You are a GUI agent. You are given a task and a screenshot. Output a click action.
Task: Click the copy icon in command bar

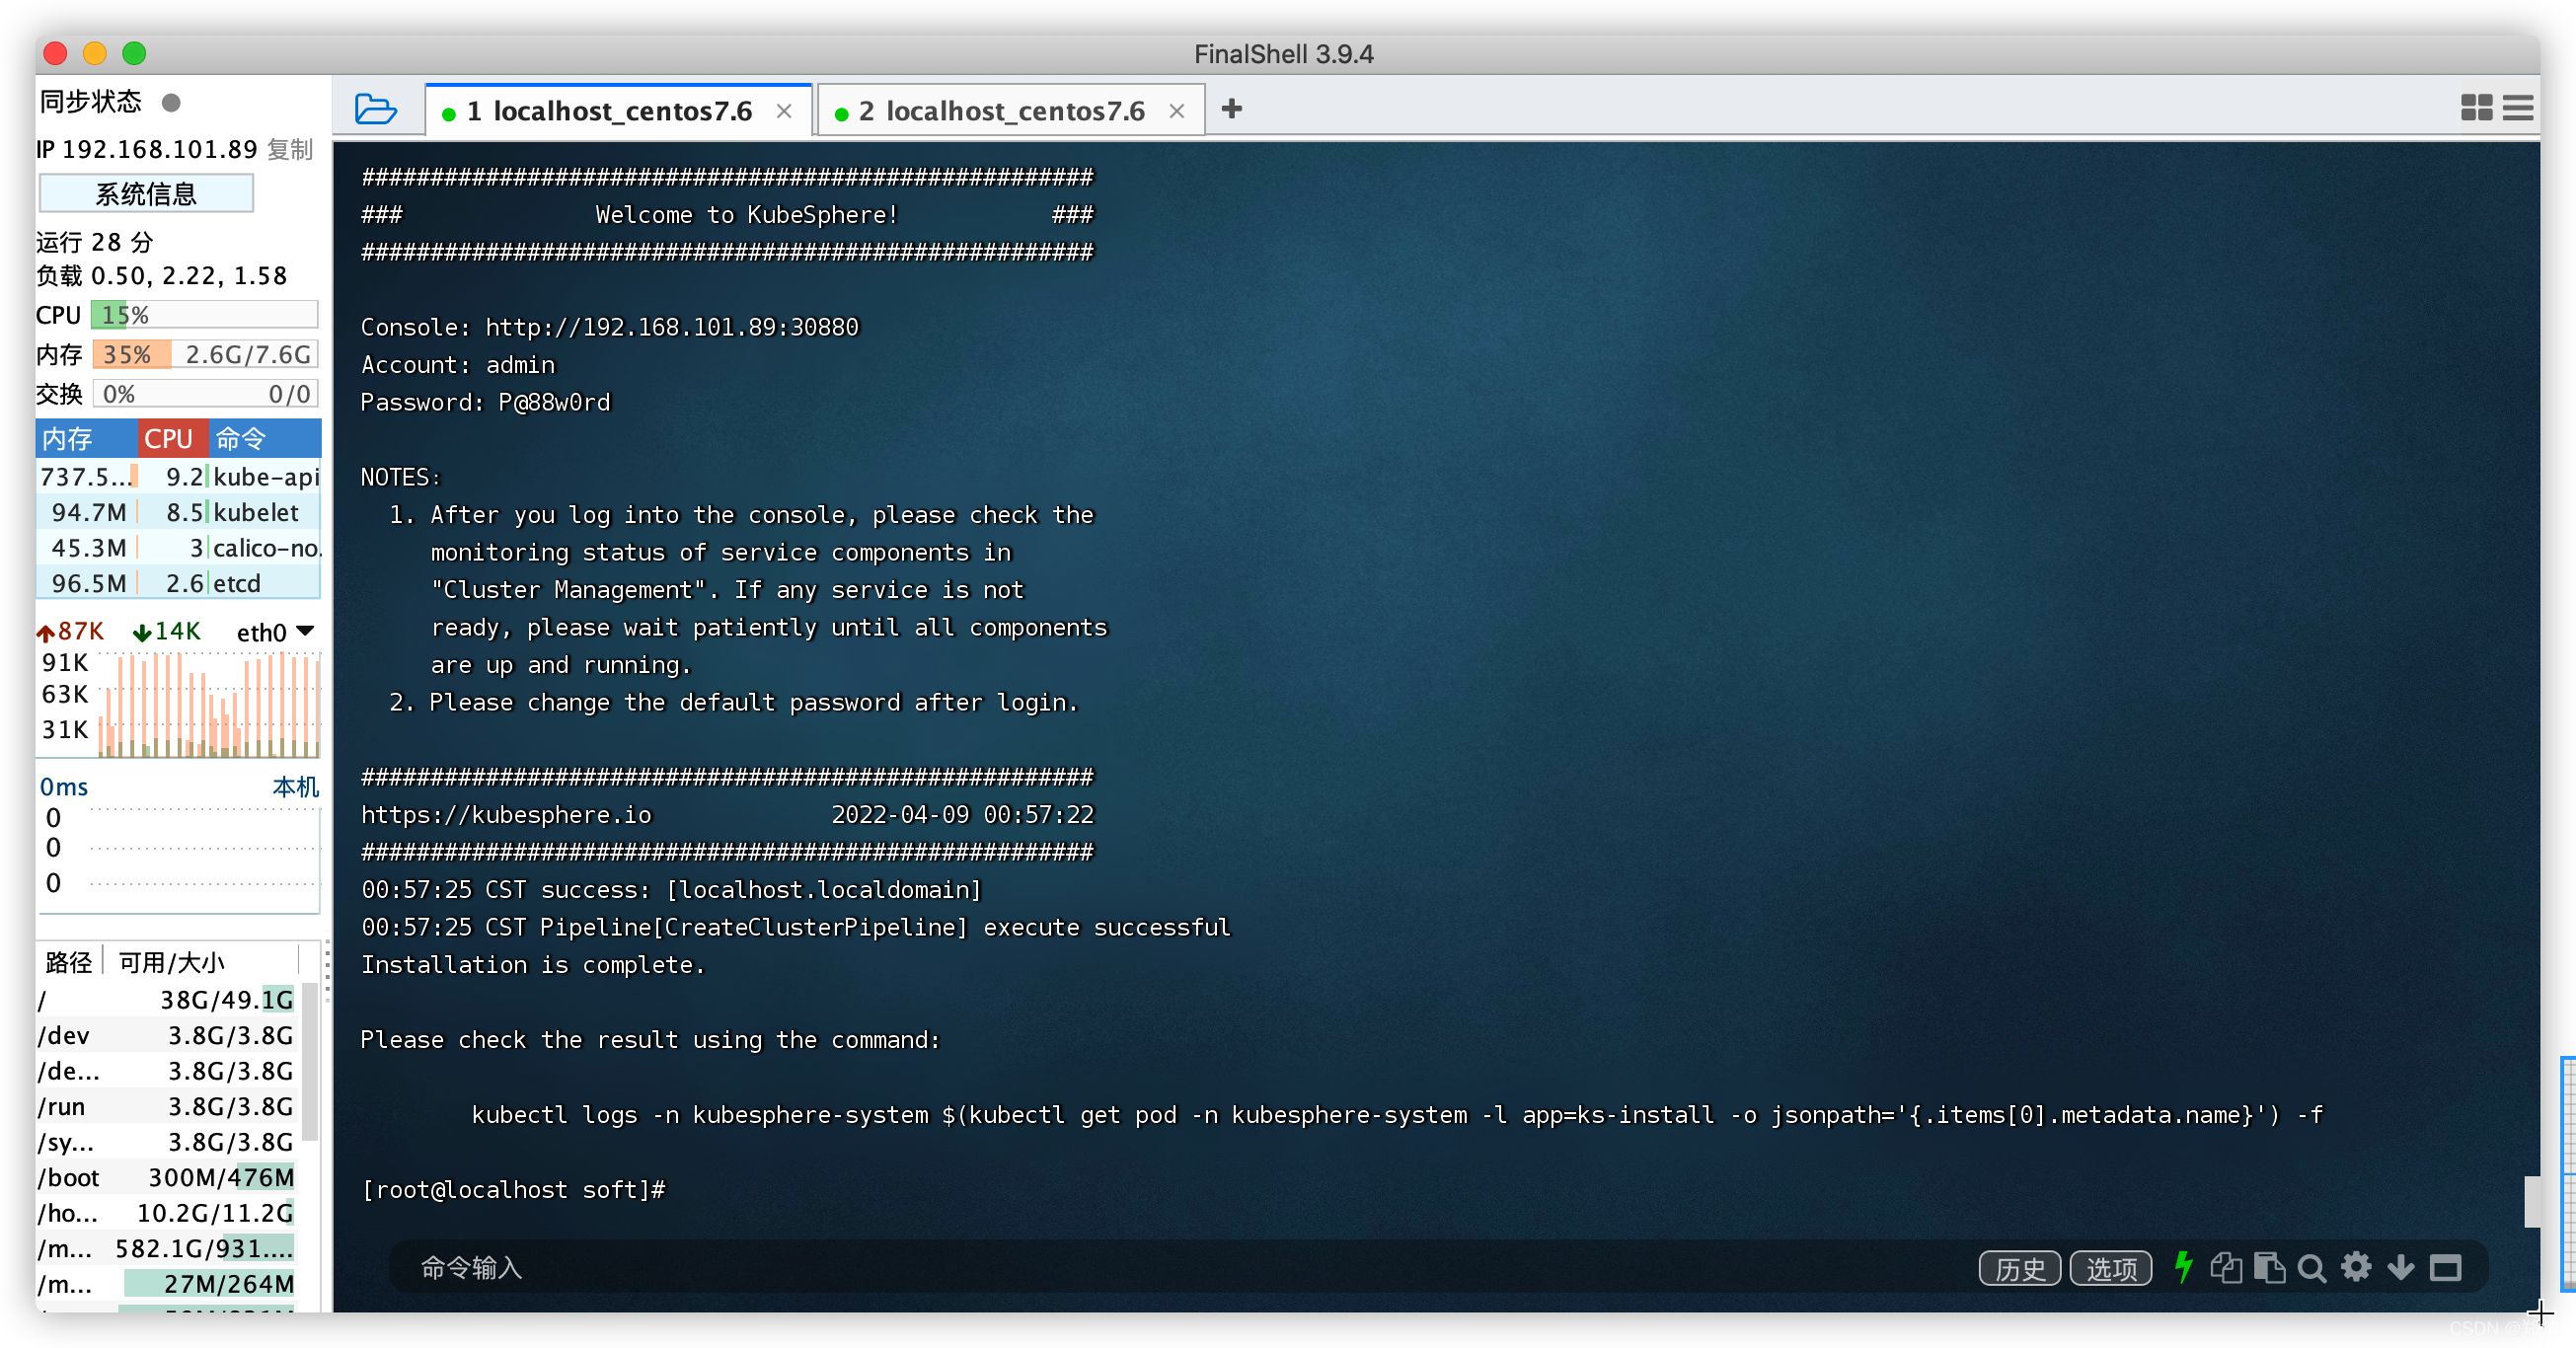[x=2225, y=1267]
